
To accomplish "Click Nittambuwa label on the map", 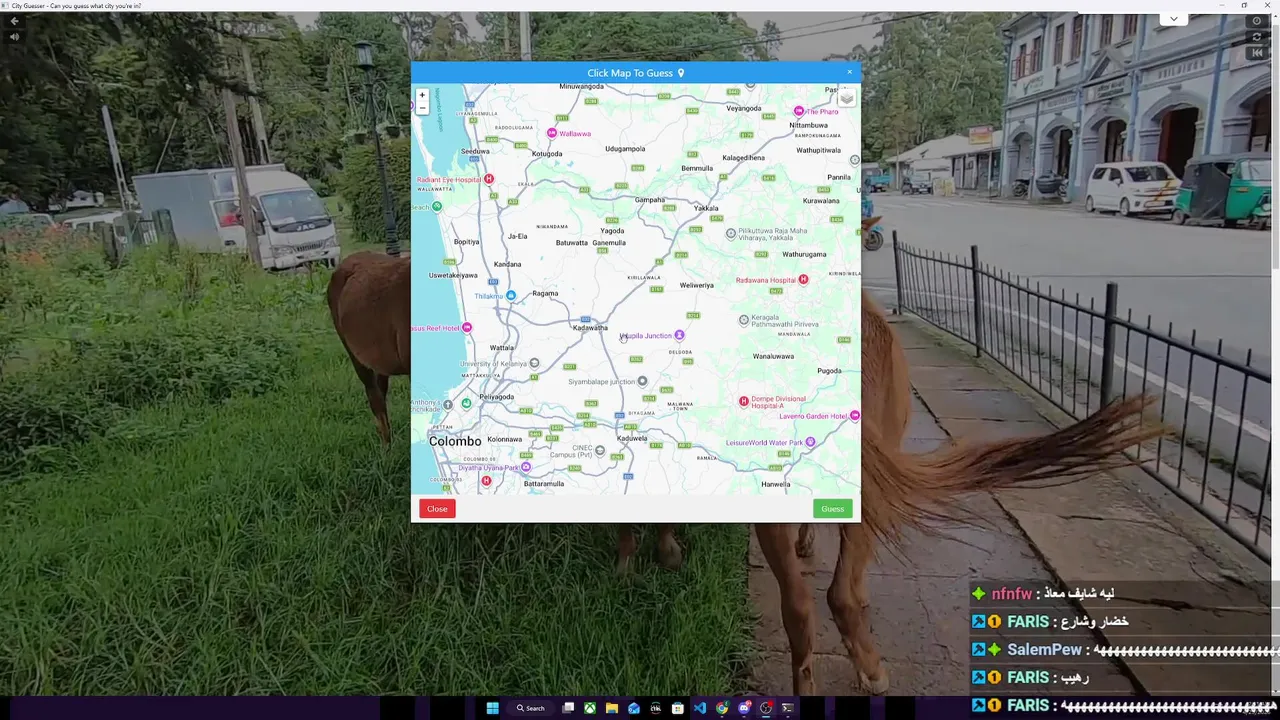I will [x=808, y=125].
